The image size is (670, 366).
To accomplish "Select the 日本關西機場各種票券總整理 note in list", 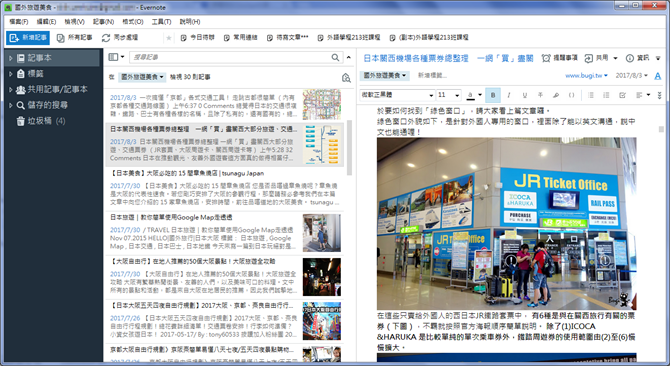I will click(224, 145).
